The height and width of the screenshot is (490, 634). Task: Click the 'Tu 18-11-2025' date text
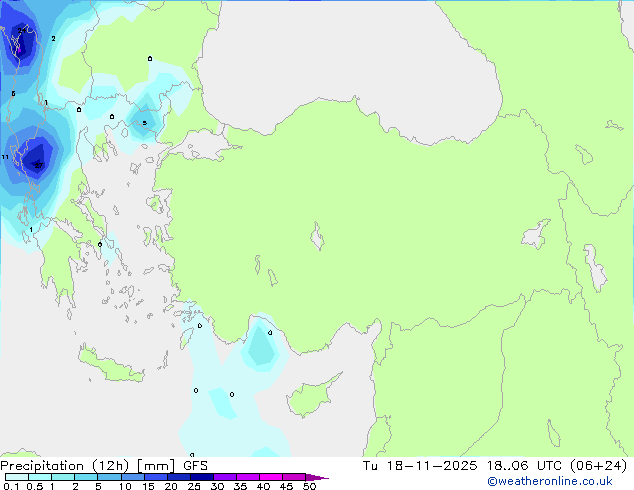coord(420,466)
